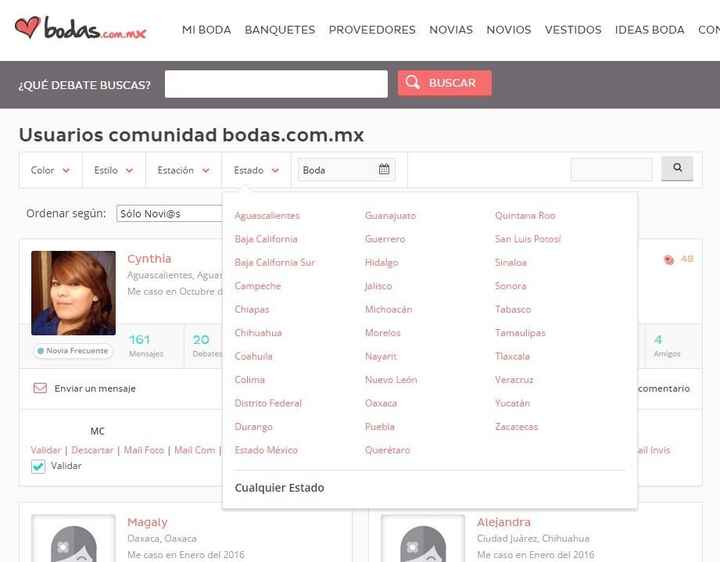Open NOVIOS menu

(509, 30)
